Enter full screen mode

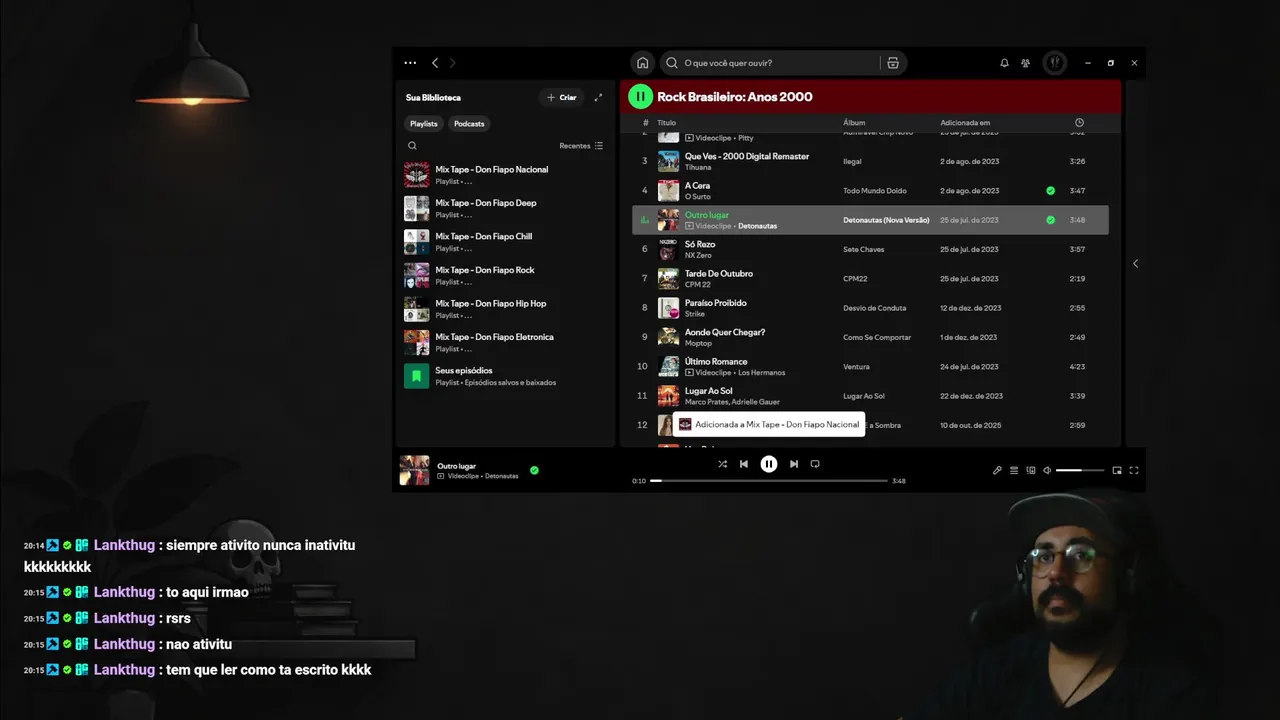pyautogui.click(x=1134, y=470)
